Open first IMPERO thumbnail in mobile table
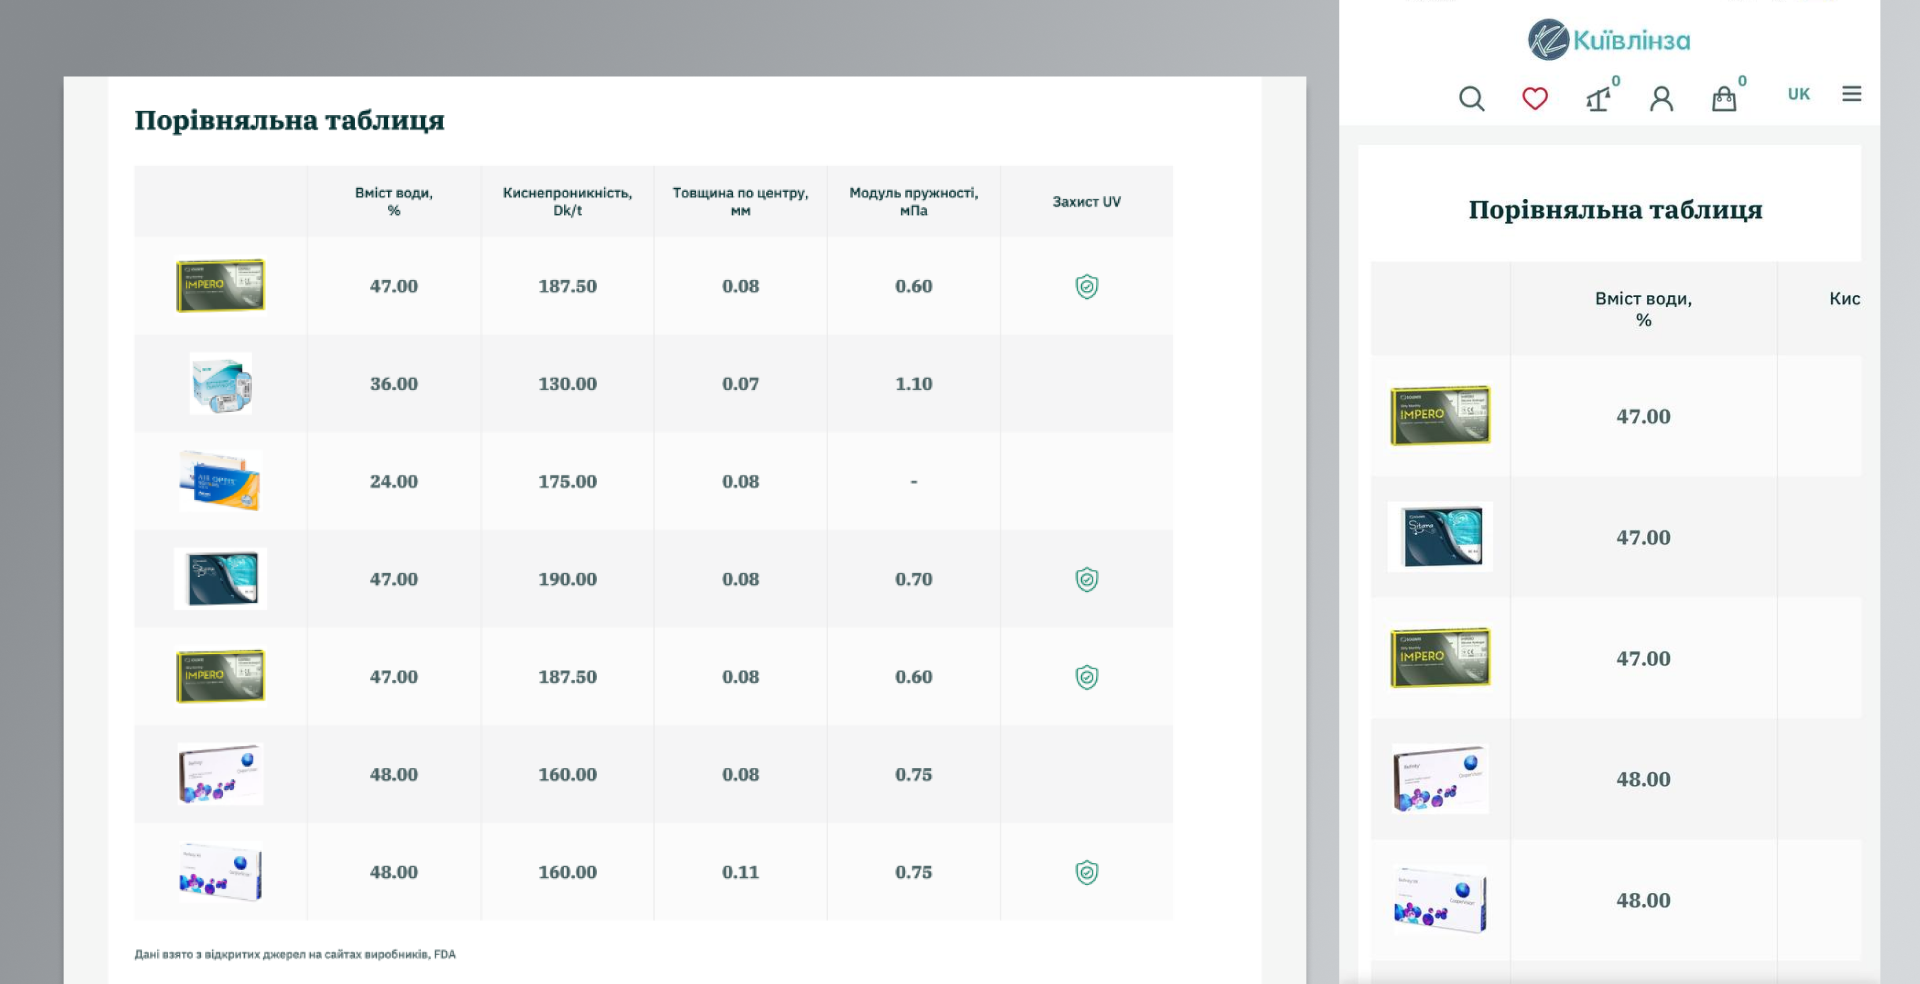 tap(1440, 416)
